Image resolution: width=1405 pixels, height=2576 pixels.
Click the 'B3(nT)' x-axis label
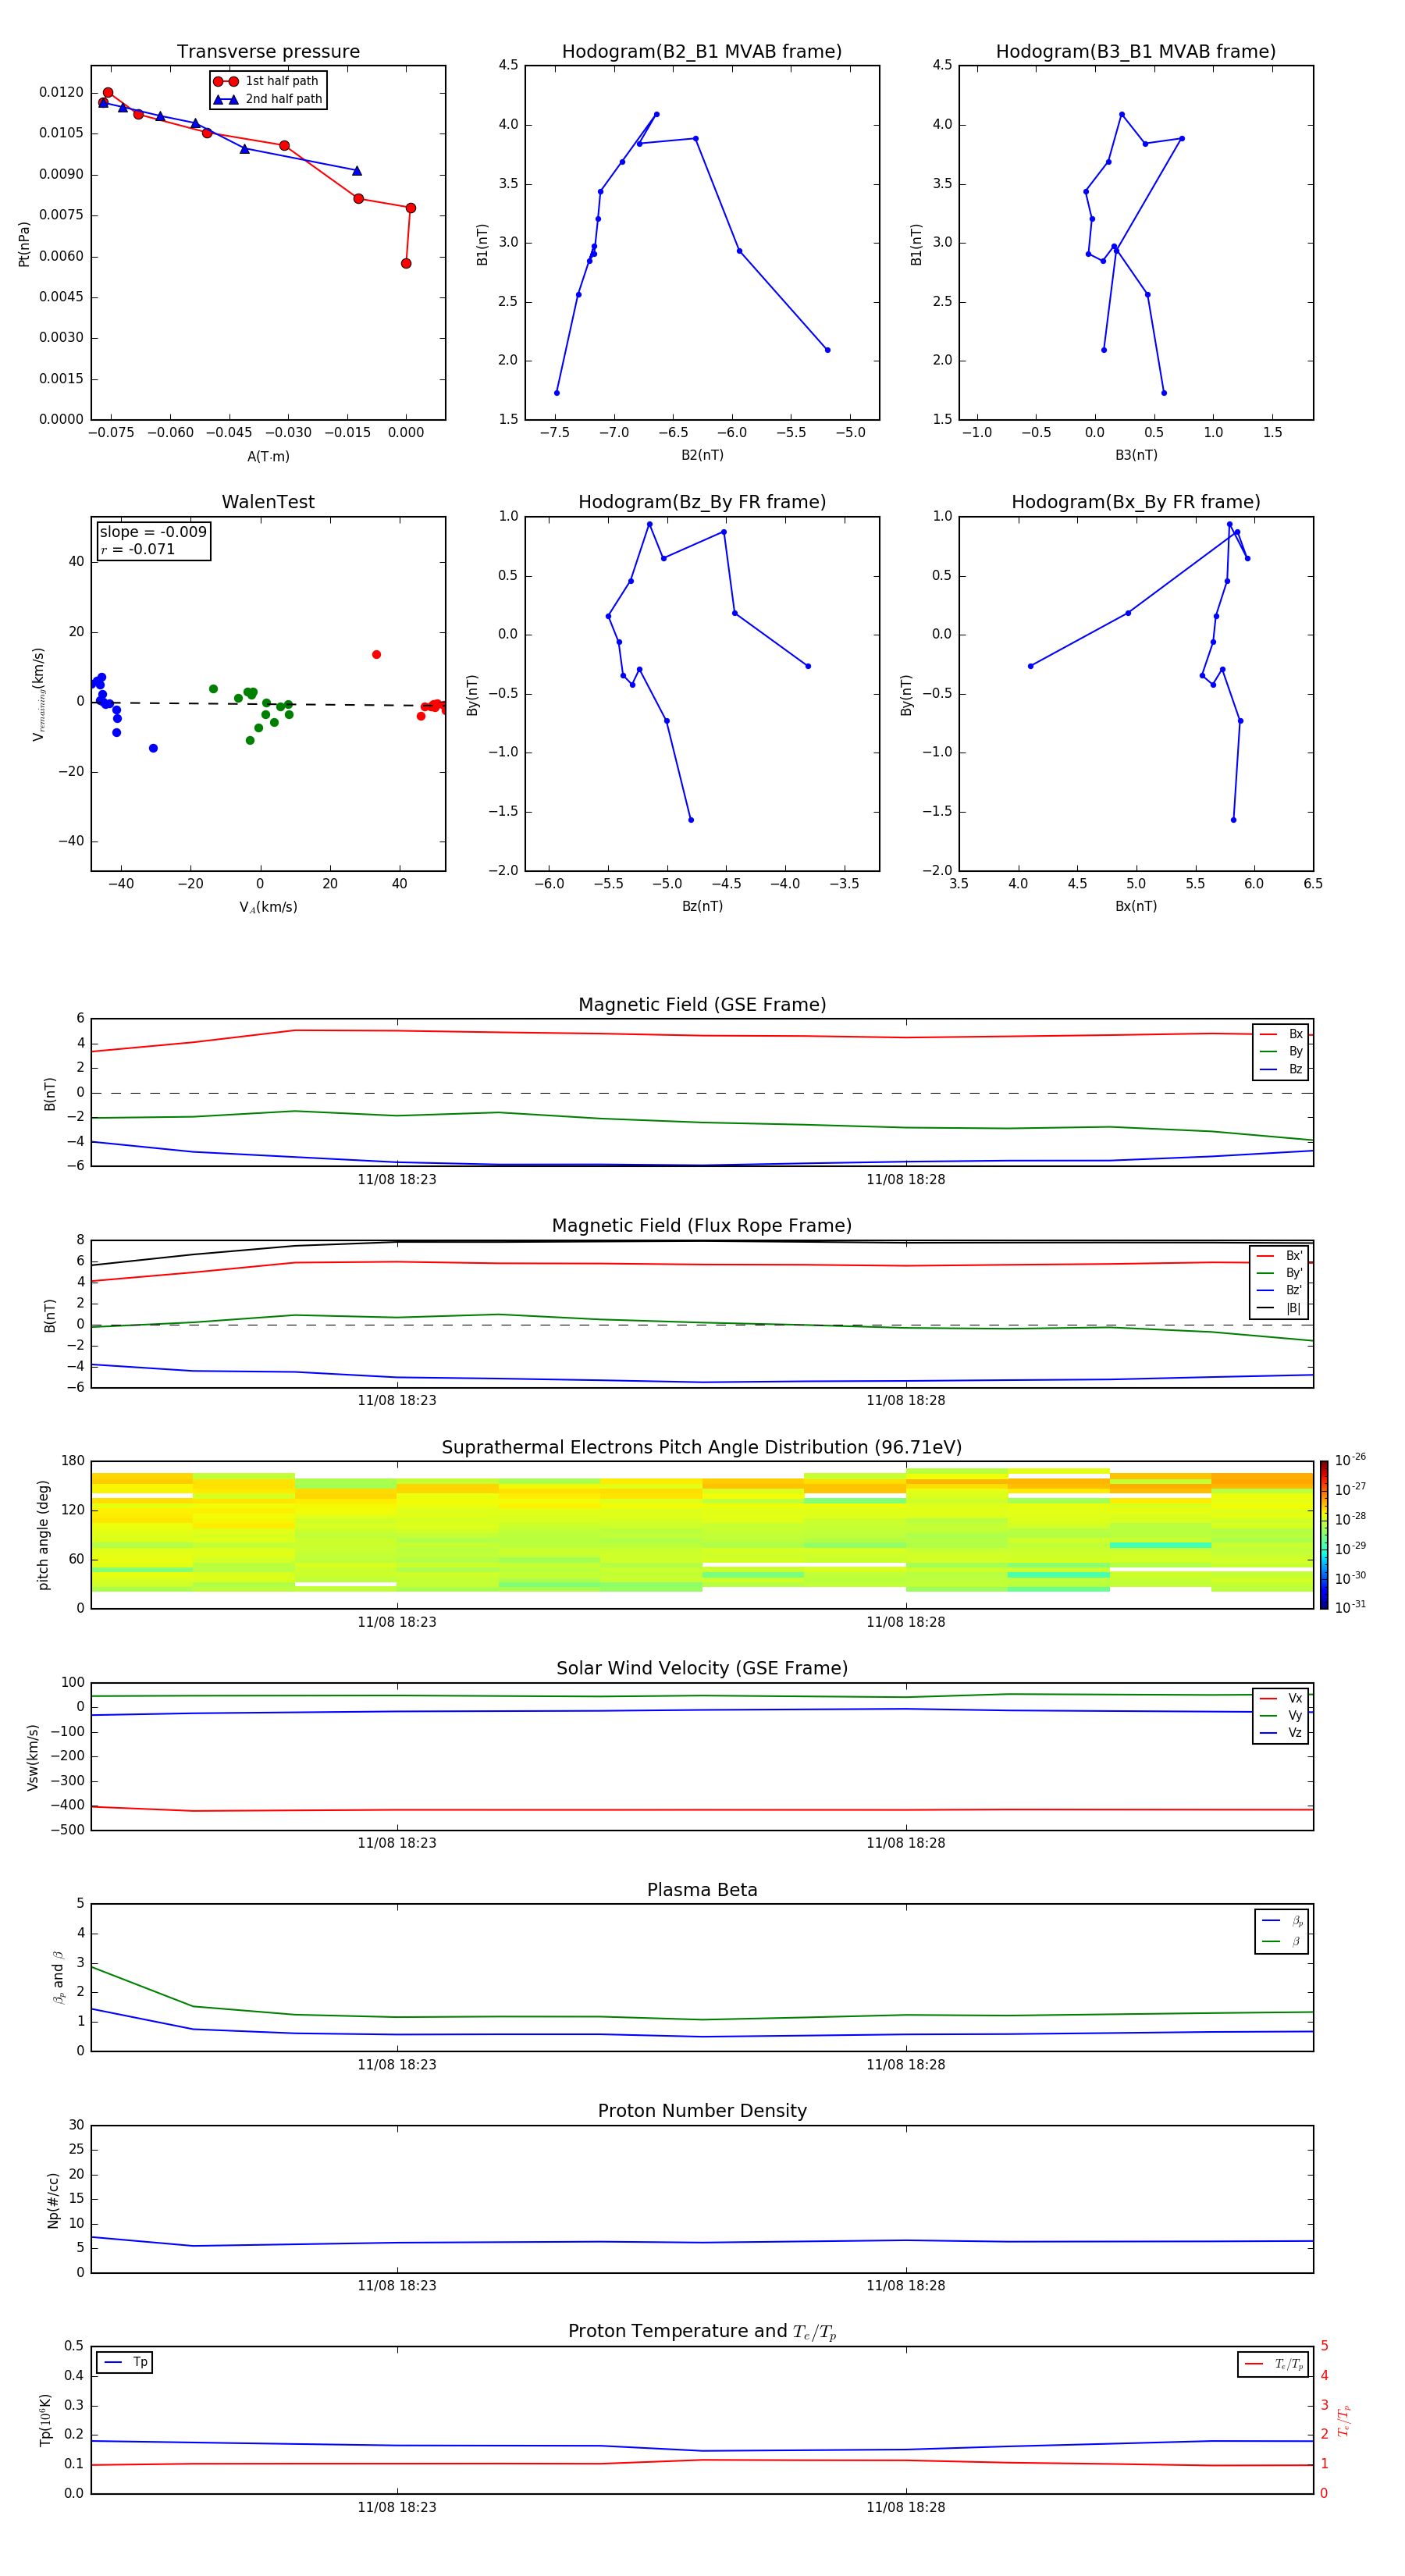point(1136,455)
